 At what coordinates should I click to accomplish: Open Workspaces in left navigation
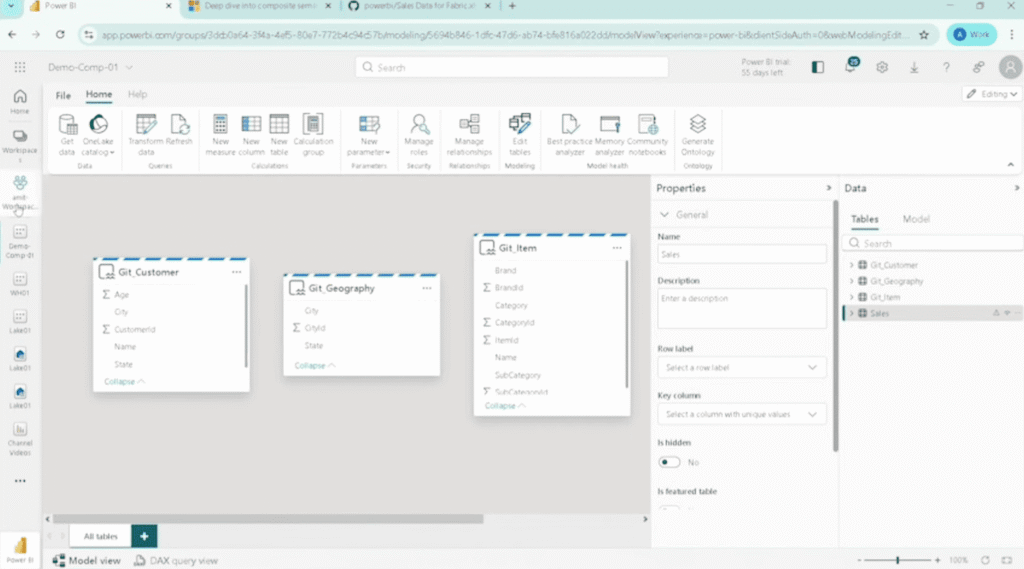(20, 145)
